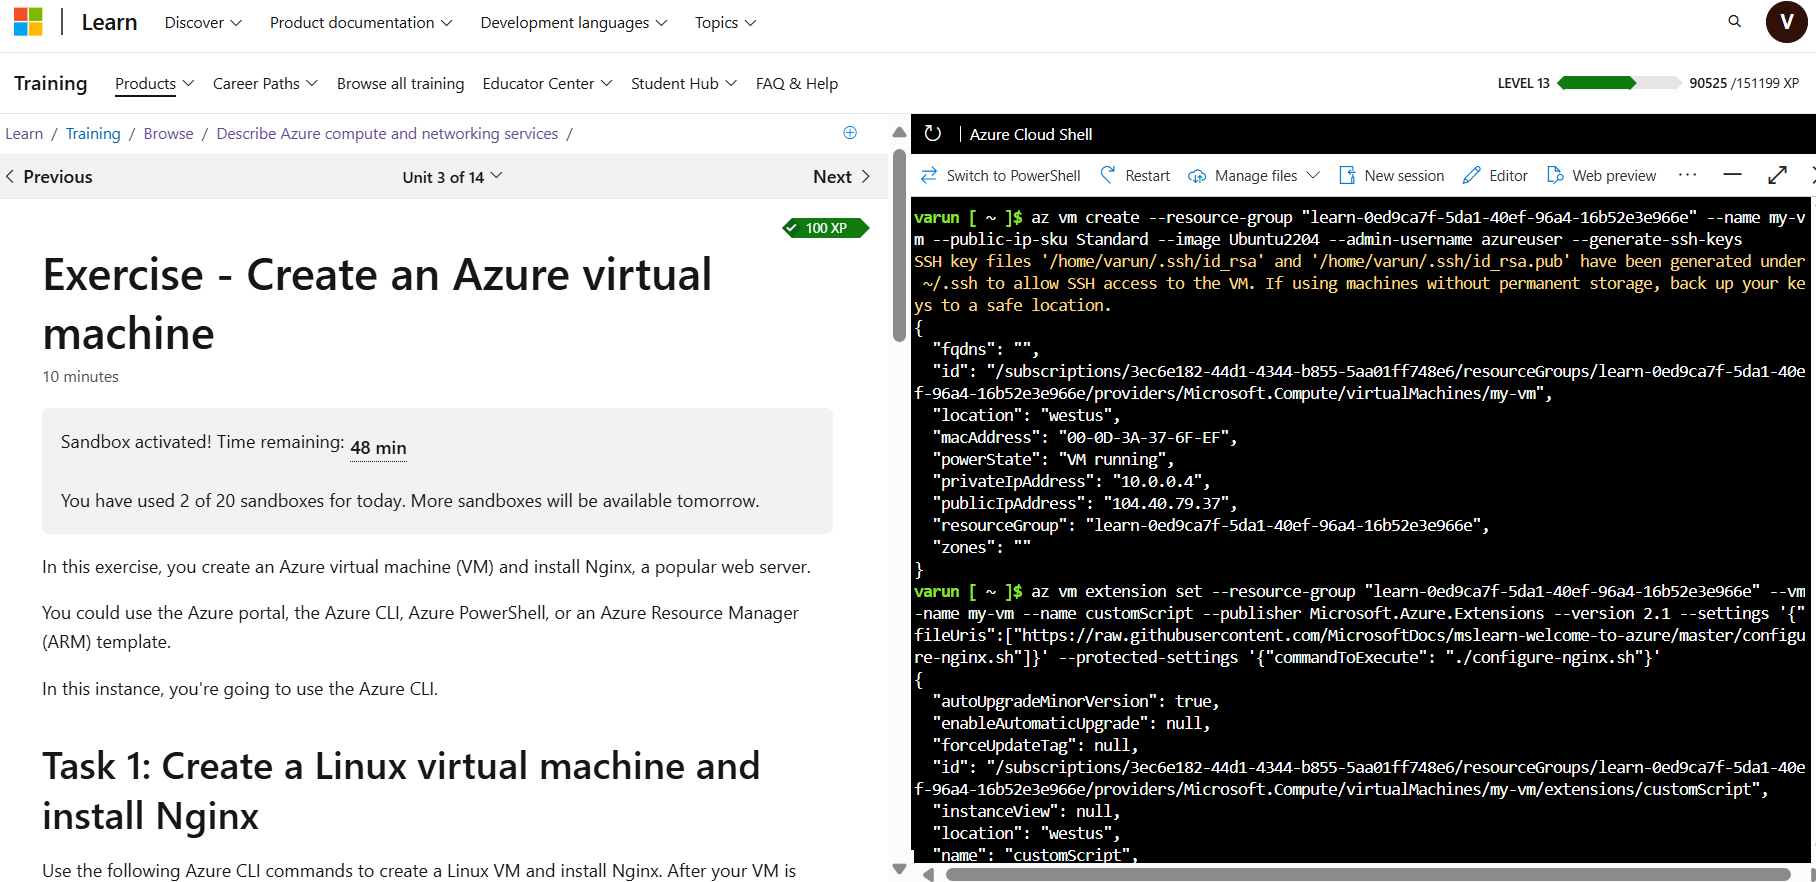
Task: Restart the Cloud Shell
Action: [x=1135, y=176]
